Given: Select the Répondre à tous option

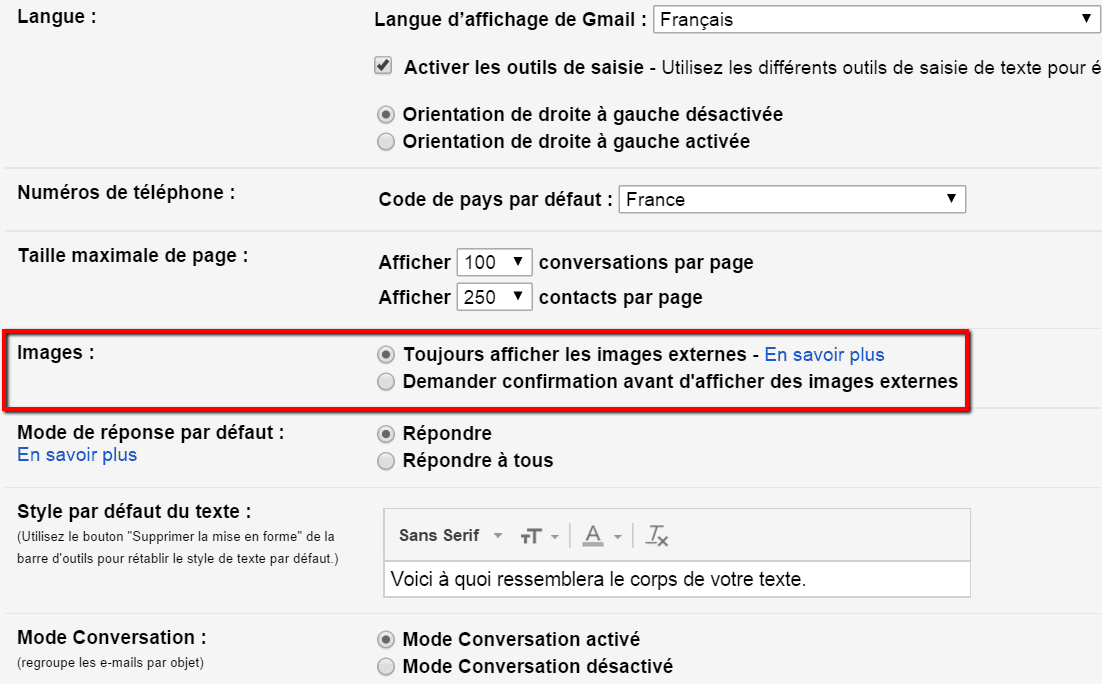Looking at the screenshot, I should click(386, 461).
